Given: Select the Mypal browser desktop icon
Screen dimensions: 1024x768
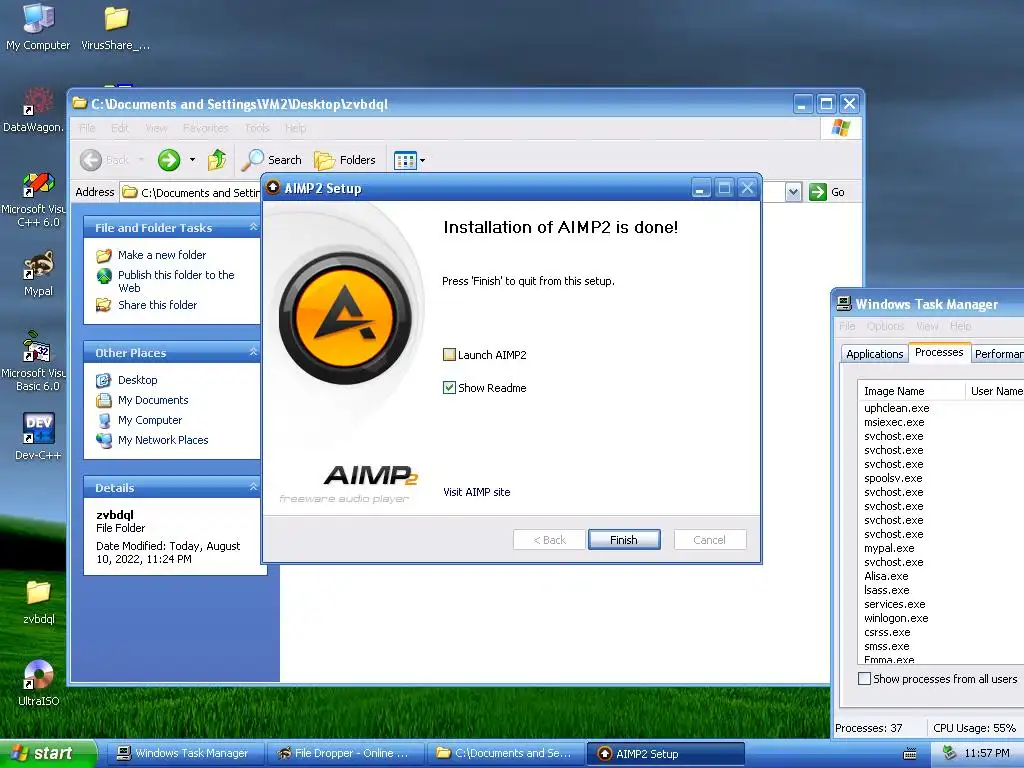Looking at the screenshot, I should click(x=38, y=273).
